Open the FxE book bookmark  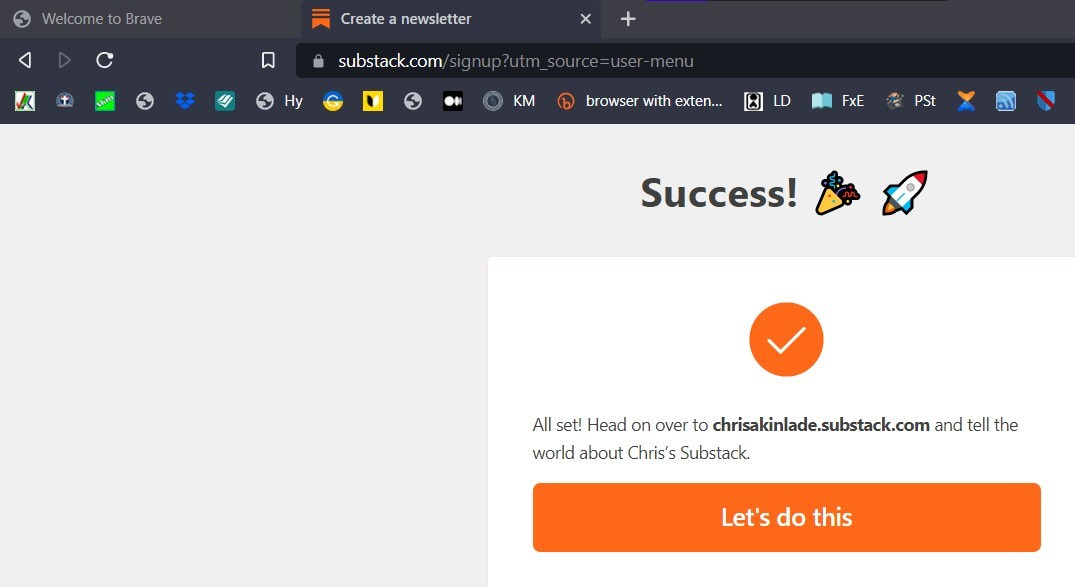(x=838, y=101)
